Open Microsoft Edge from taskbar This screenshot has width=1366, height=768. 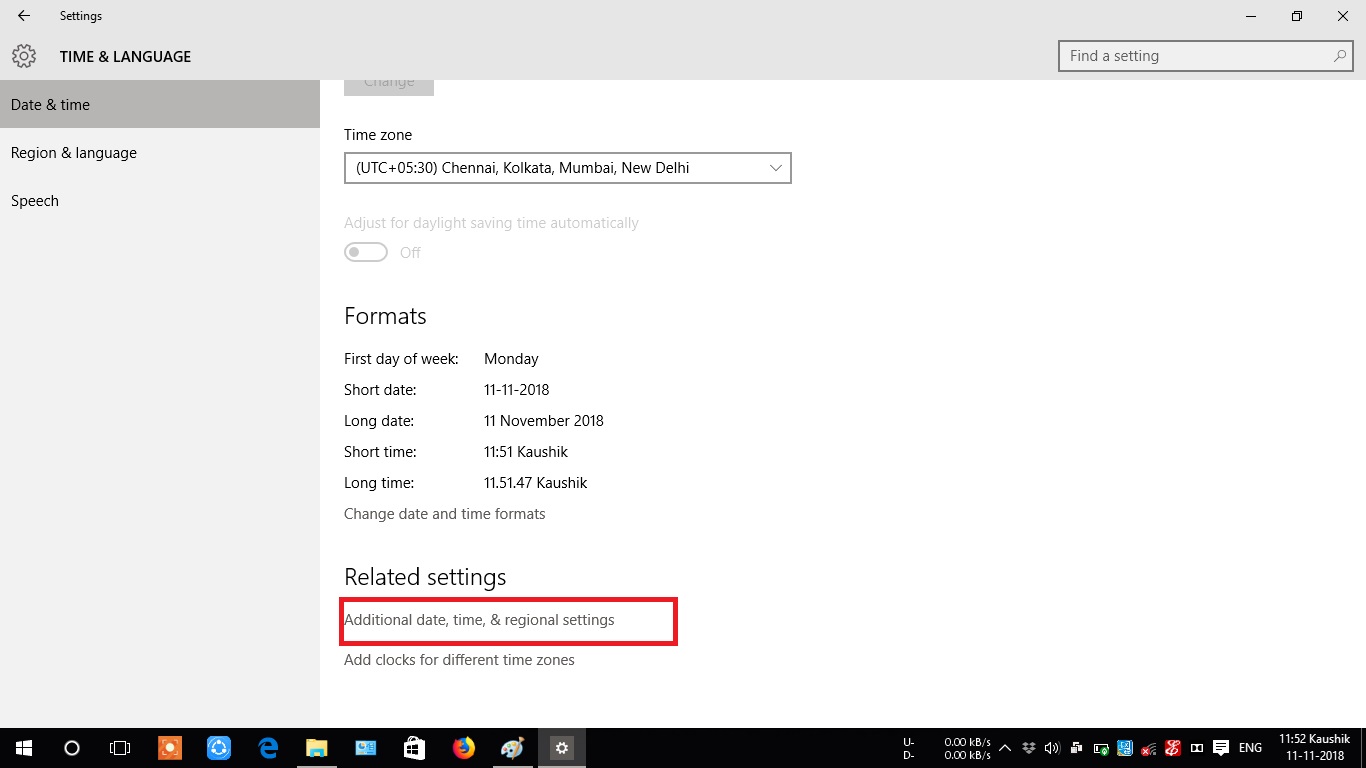pos(268,748)
